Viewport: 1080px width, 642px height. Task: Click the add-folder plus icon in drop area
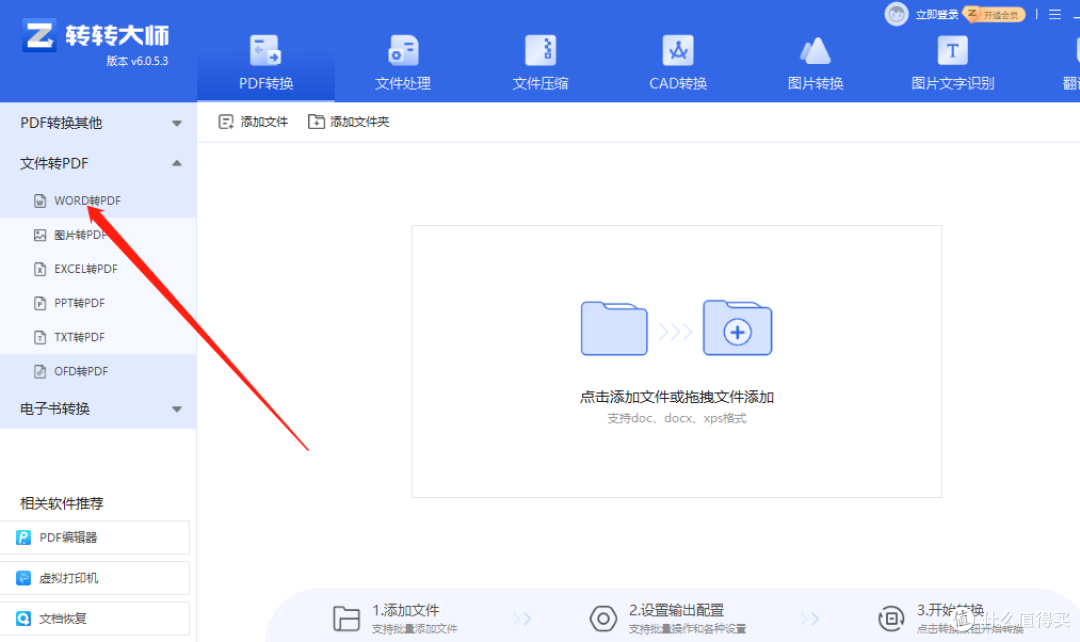(737, 328)
